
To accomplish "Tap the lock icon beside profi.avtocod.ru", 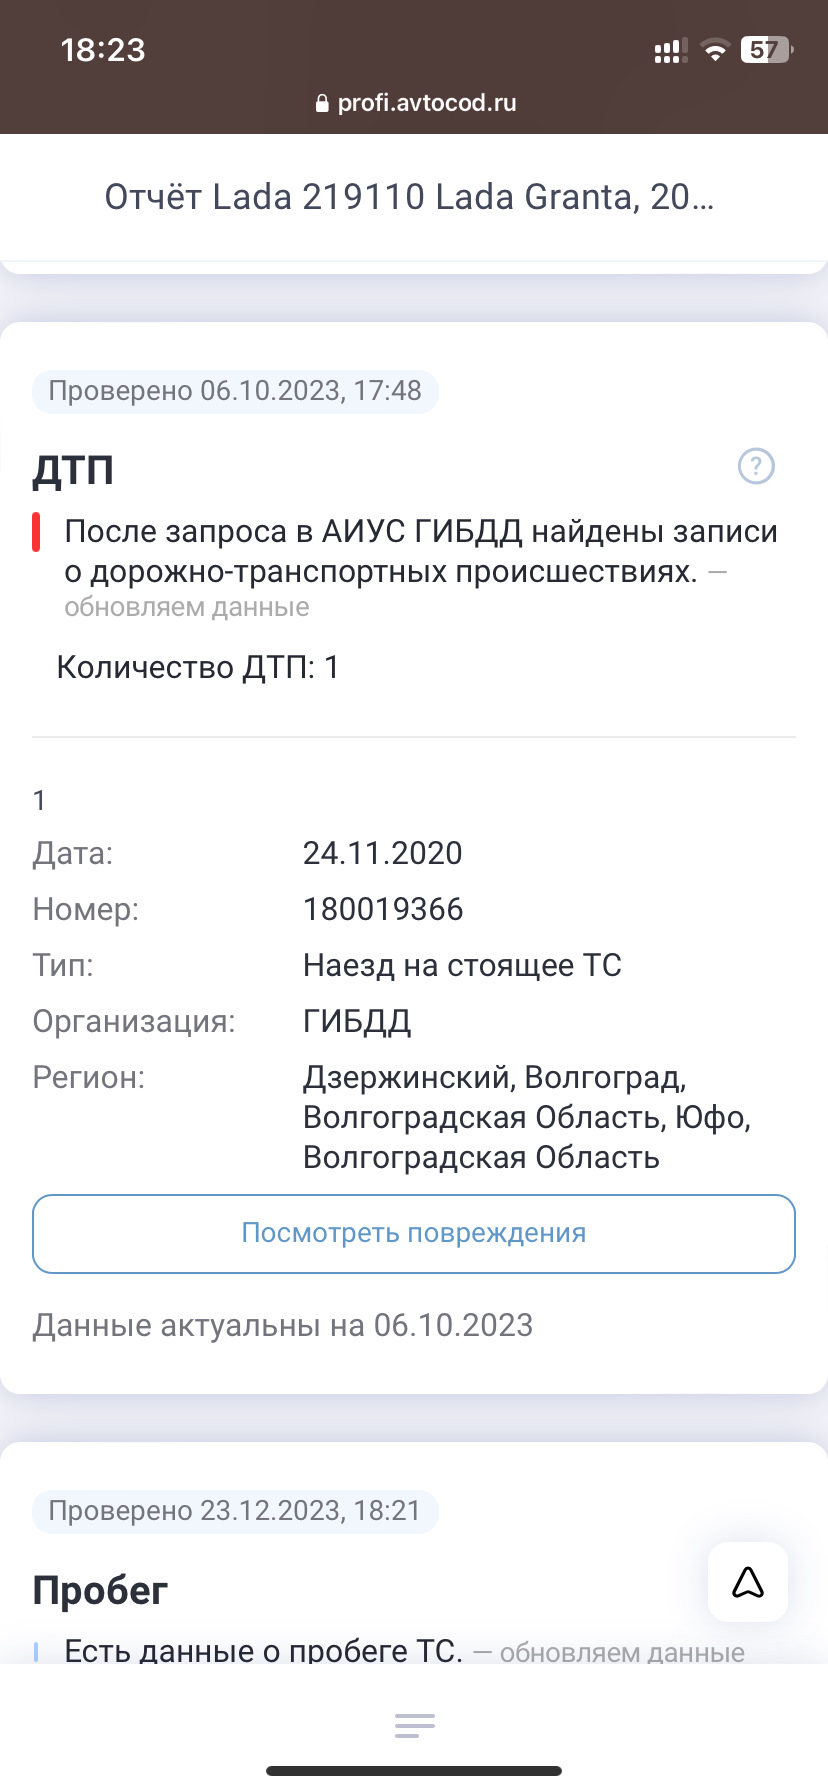I will [x=322, y=103].
